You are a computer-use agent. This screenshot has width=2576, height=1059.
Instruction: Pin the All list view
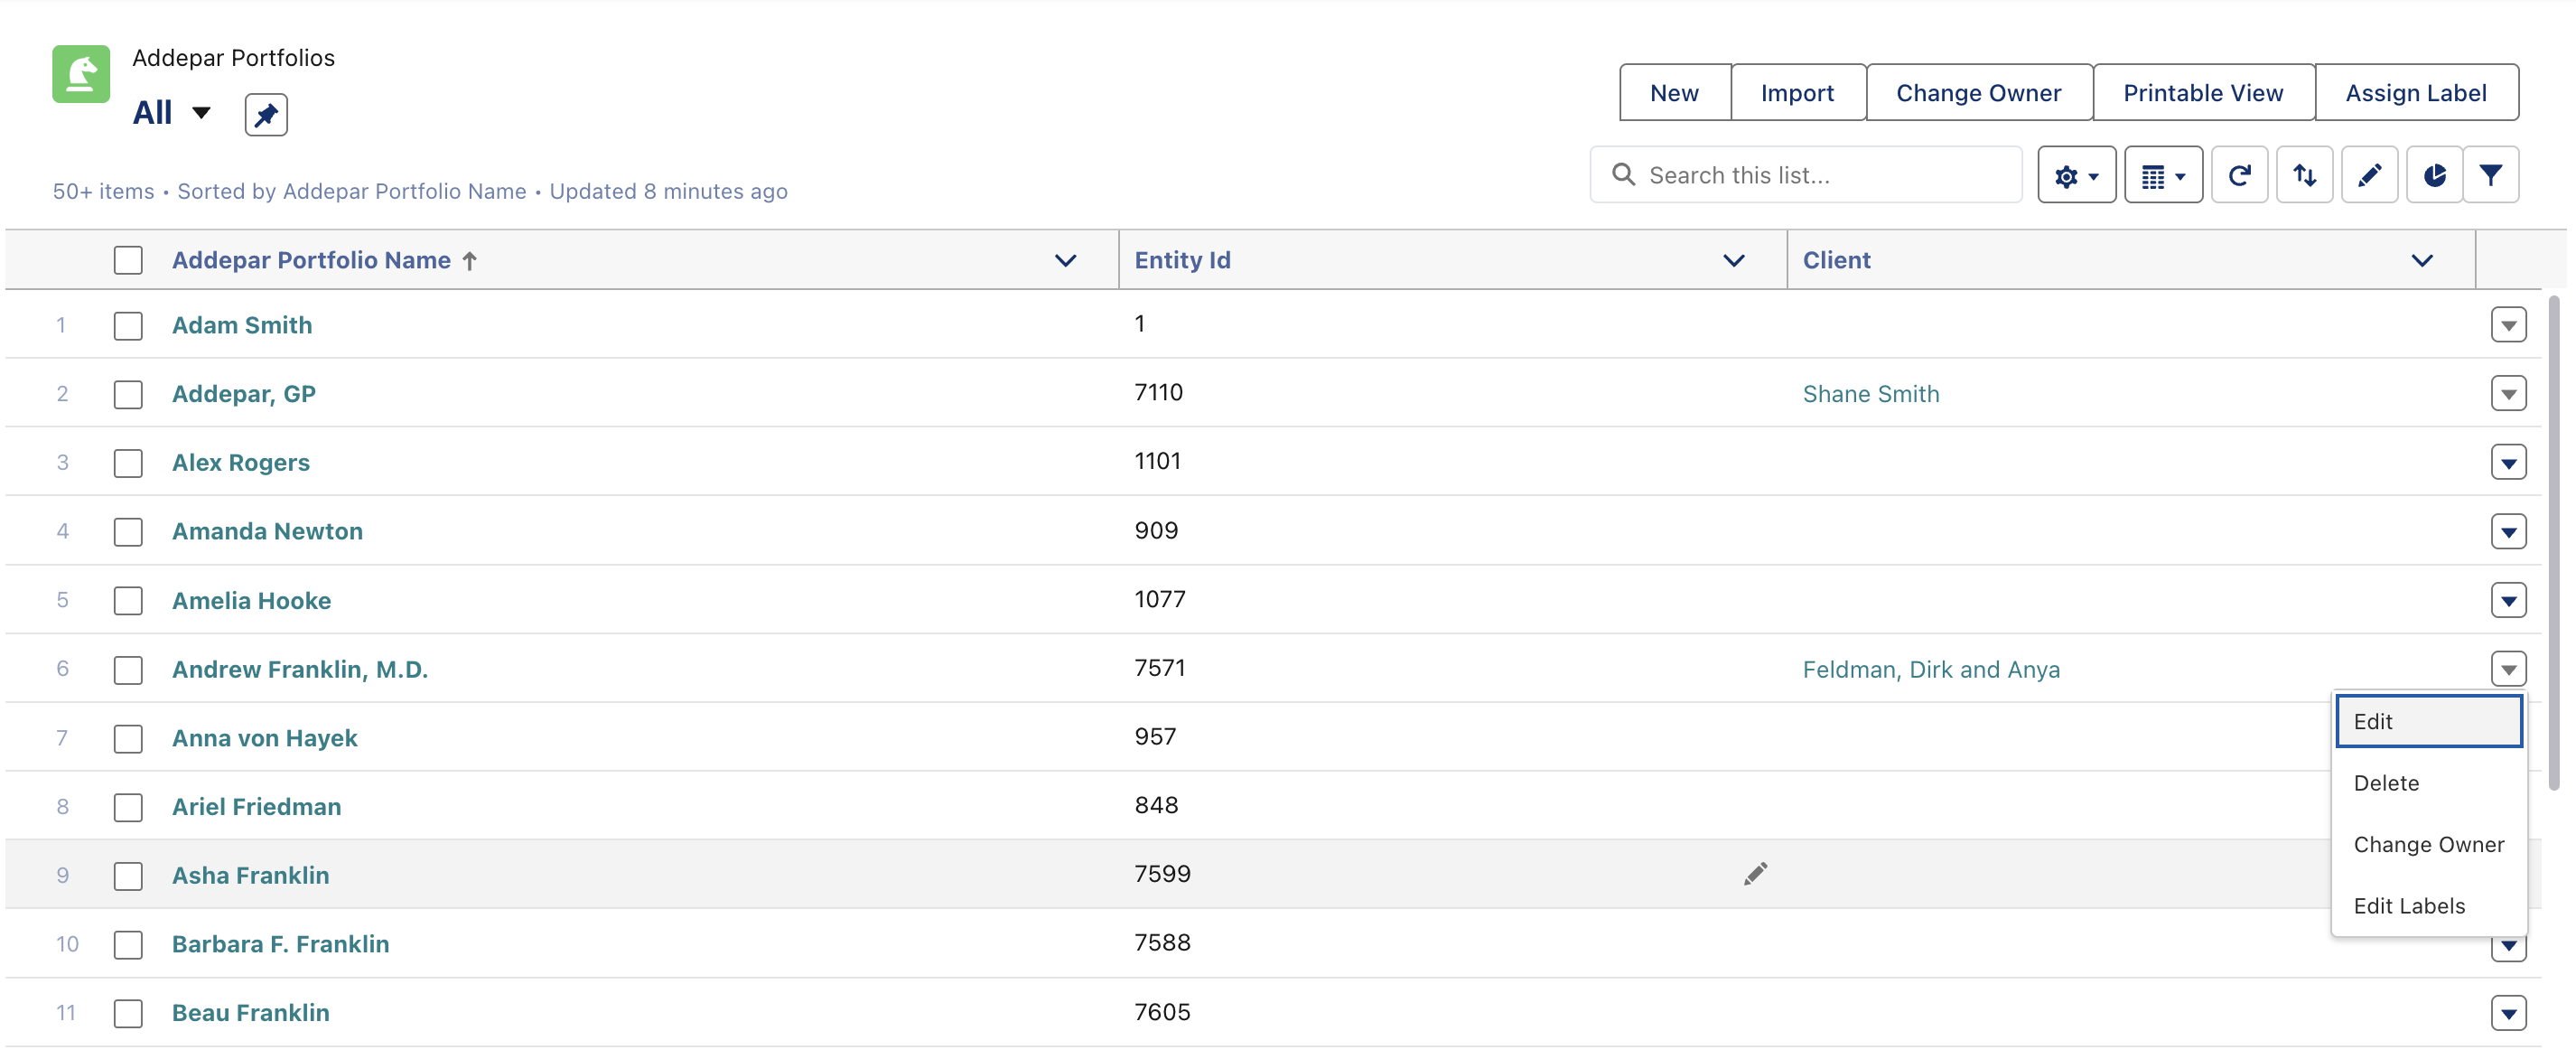(266, 115)
